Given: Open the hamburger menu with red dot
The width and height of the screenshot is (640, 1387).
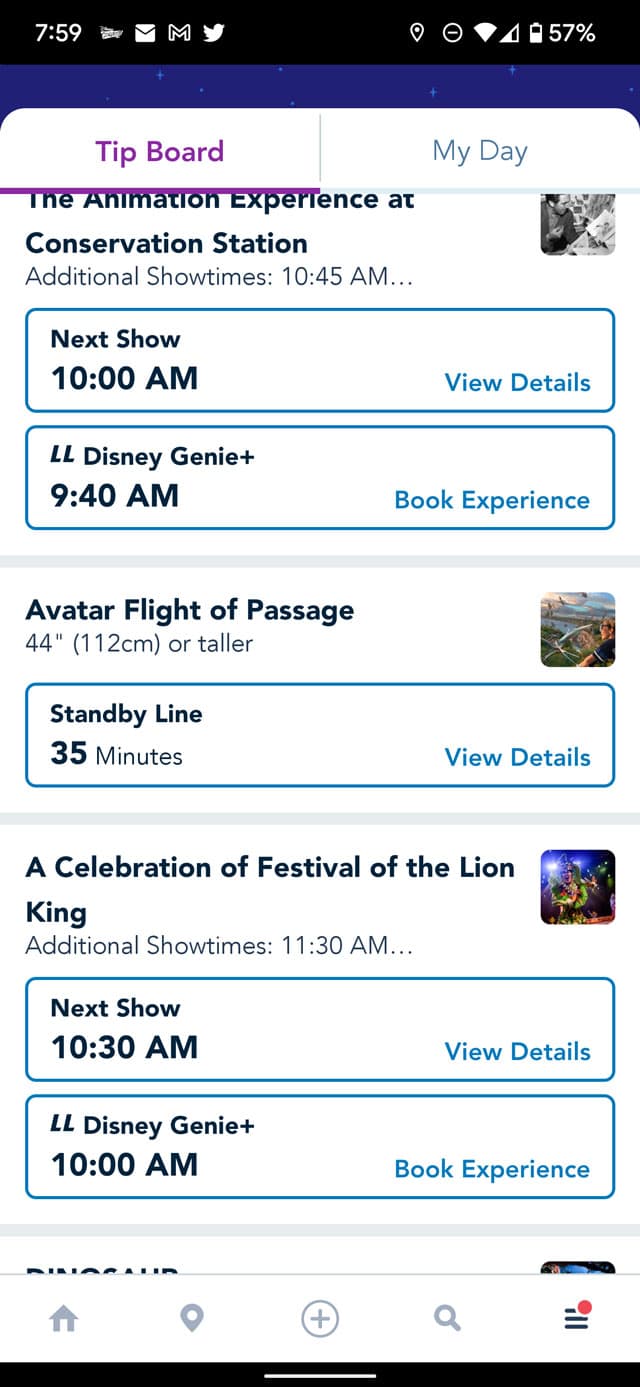Looking at the screenshot, I should click(x=577, y=1317).
